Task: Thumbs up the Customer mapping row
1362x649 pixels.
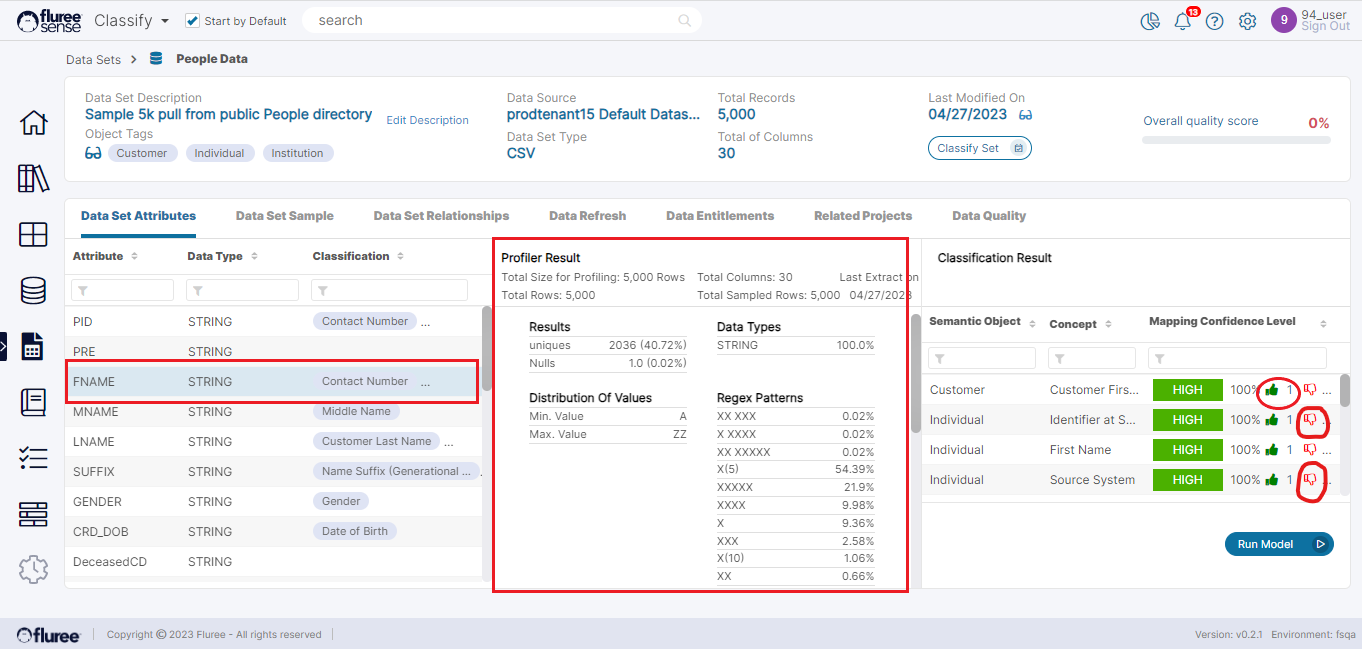Action: point(1272,390)
